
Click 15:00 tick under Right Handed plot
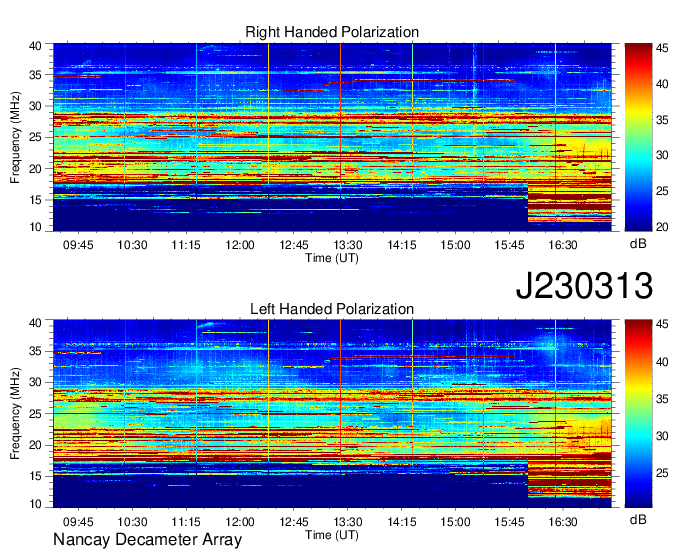(455, 245)
